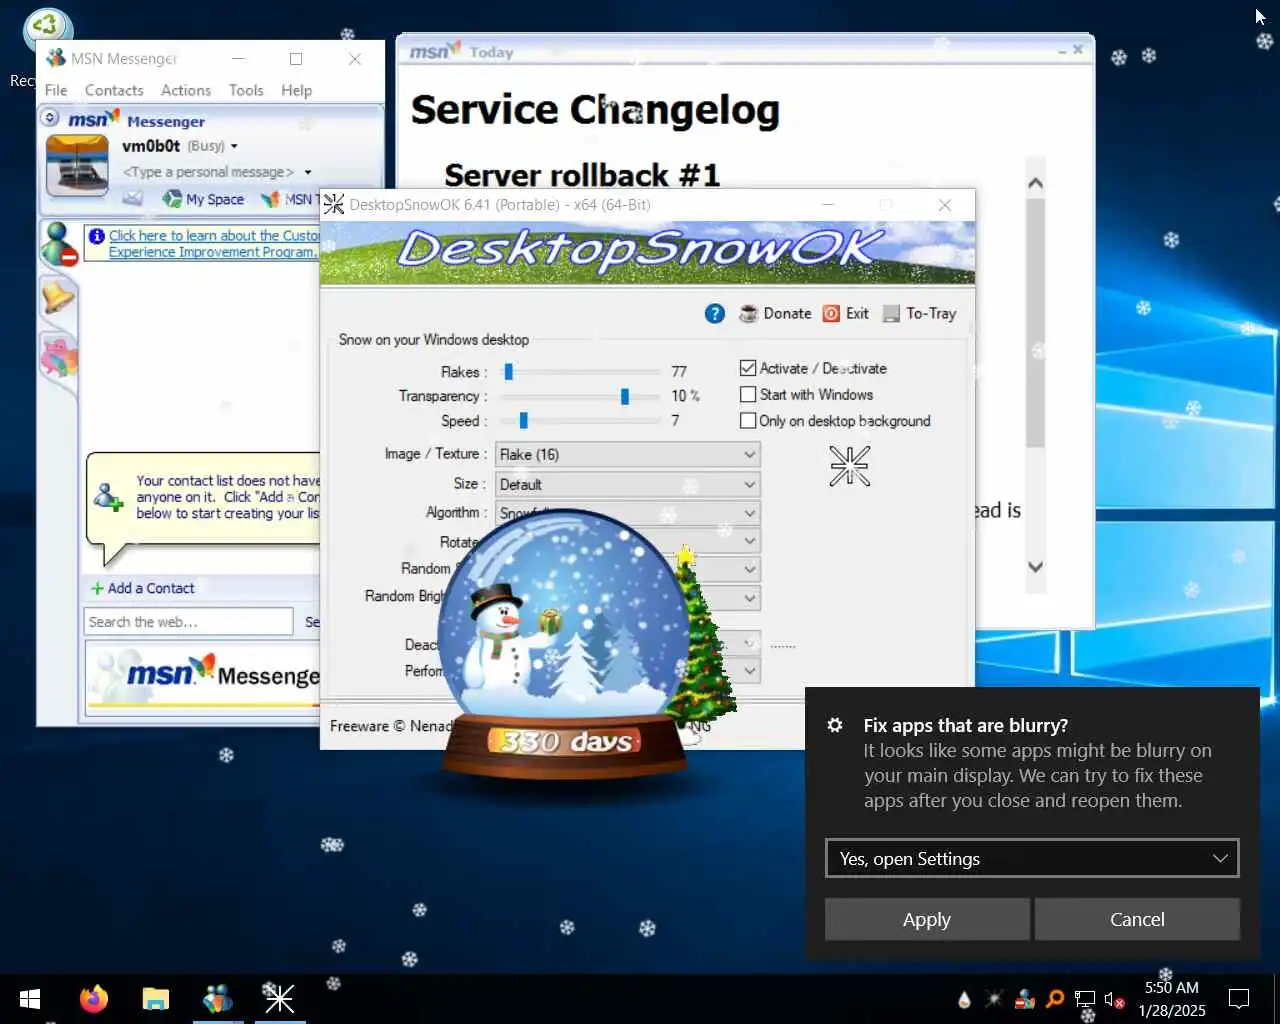1280x1024 pixels.
Task: Open File Explorer from the taskbar
Action: coord(155,999)
